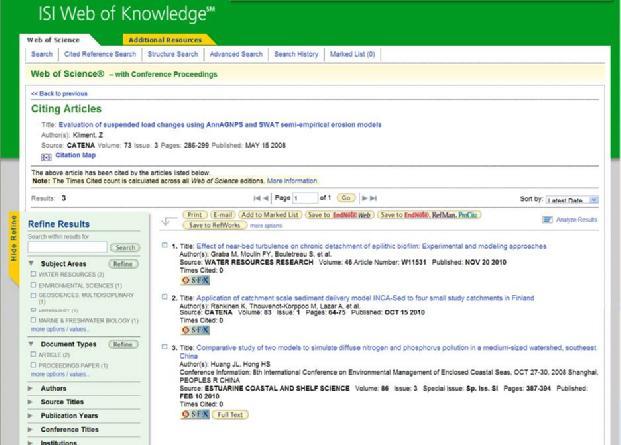Tick the Environmental Sciences checkbox
The width and height of the screenshot is (621, 445).
33,285
